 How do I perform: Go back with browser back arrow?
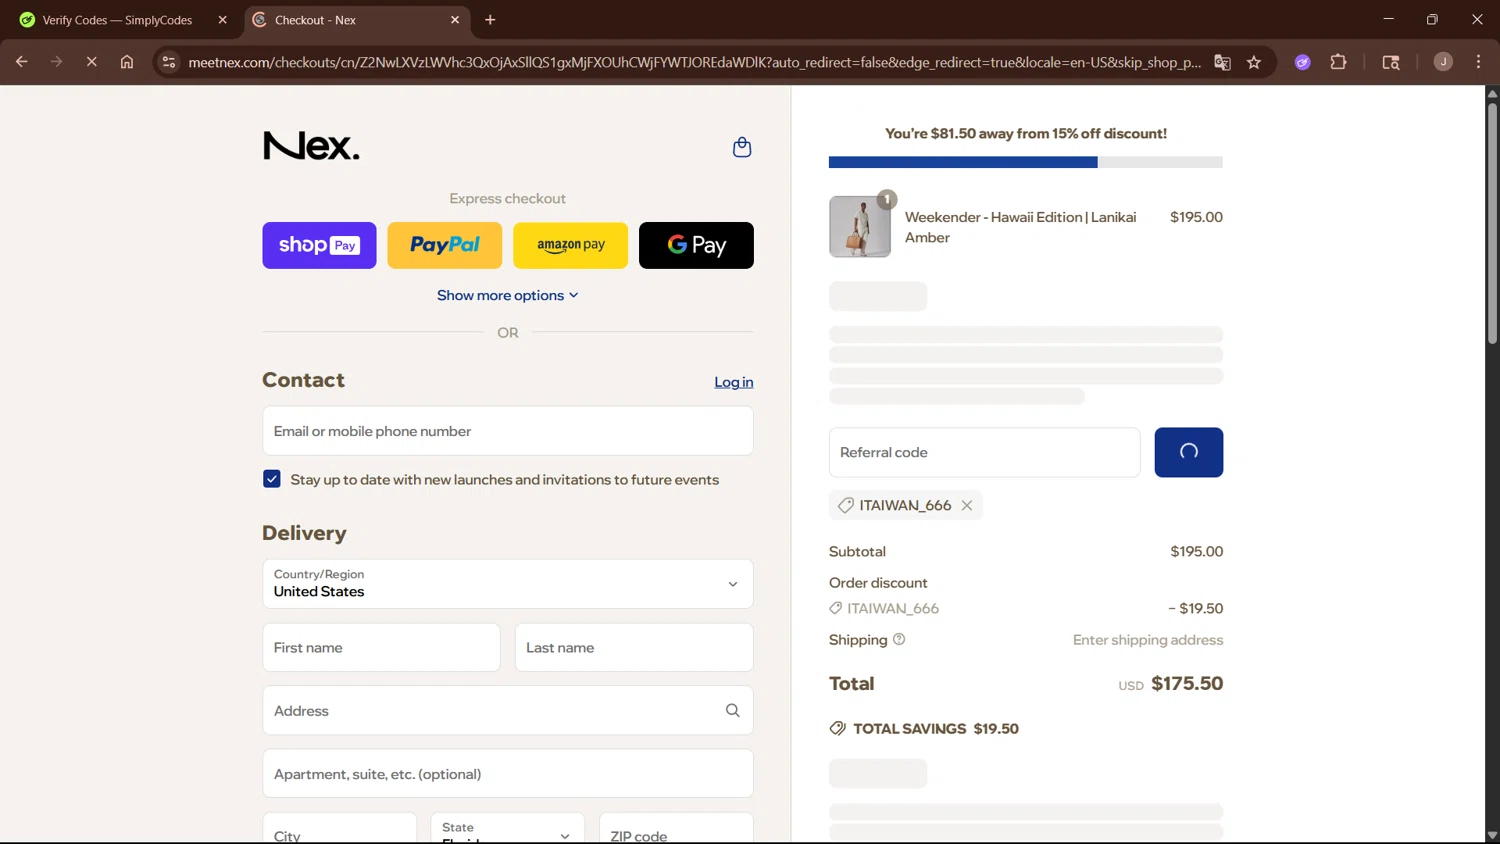pos(21,62)
